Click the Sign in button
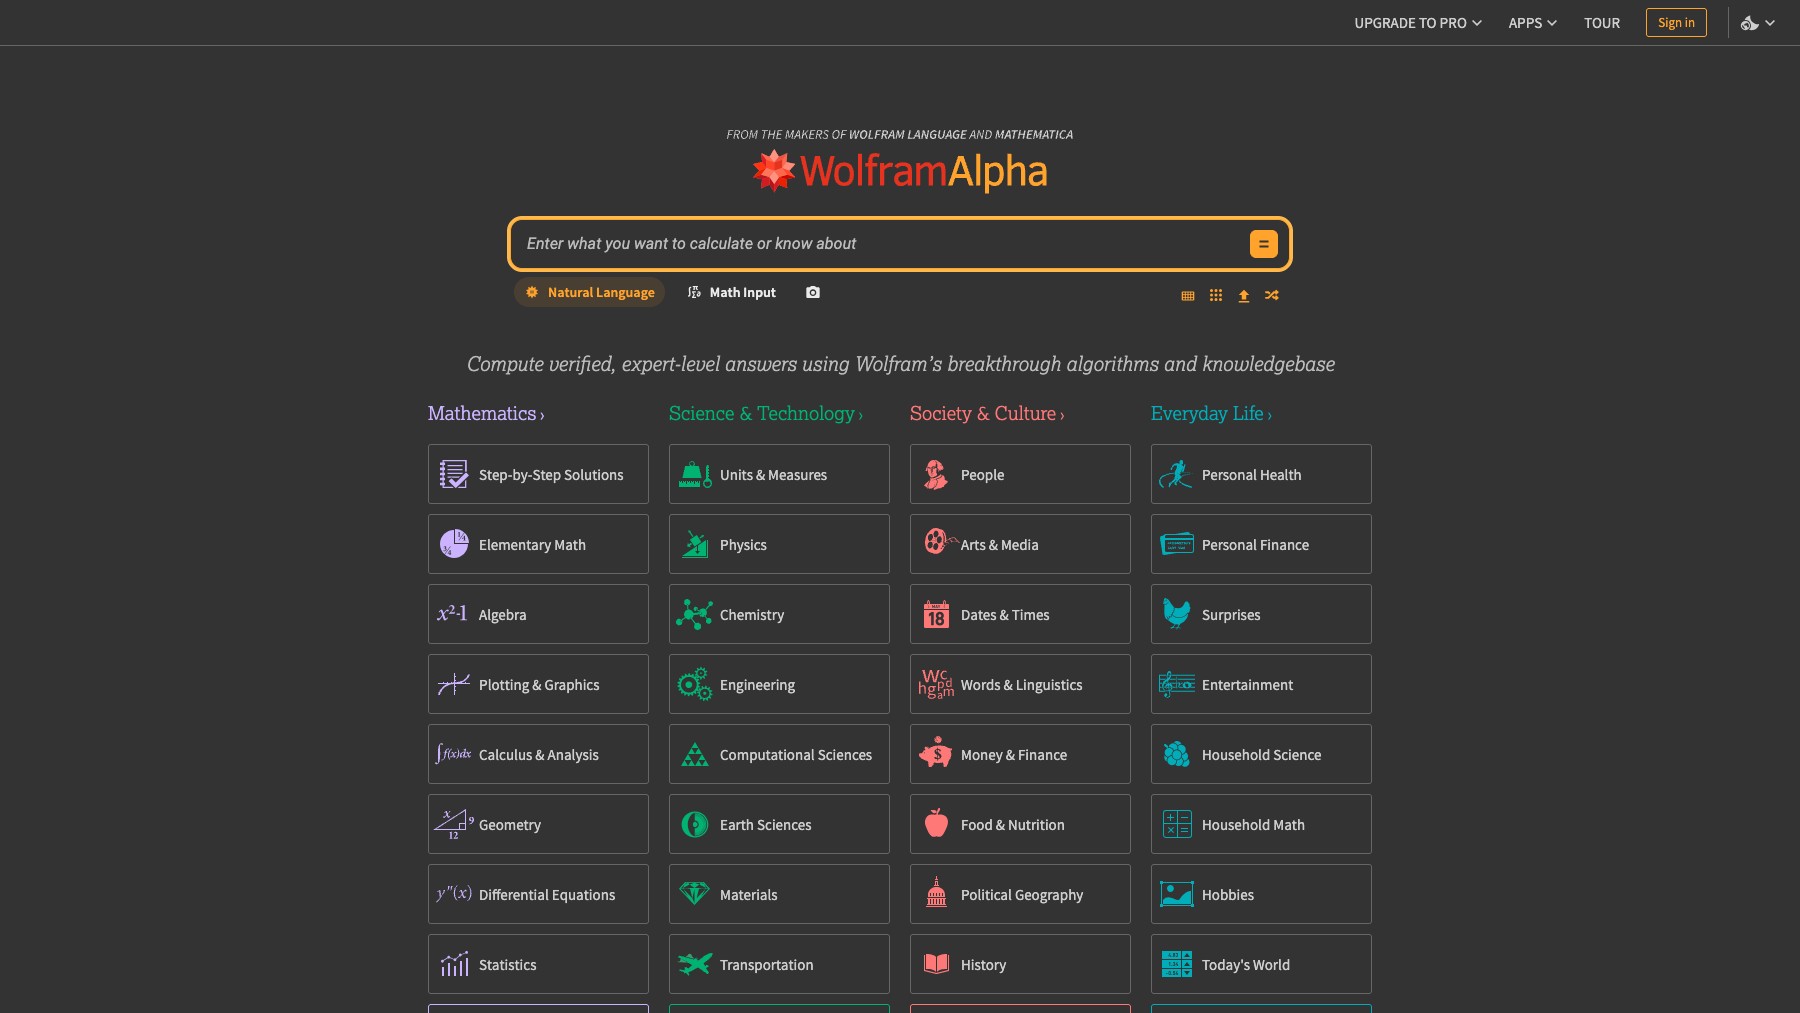This screenshot has width=1800, height=1013. pos(1676,23)
